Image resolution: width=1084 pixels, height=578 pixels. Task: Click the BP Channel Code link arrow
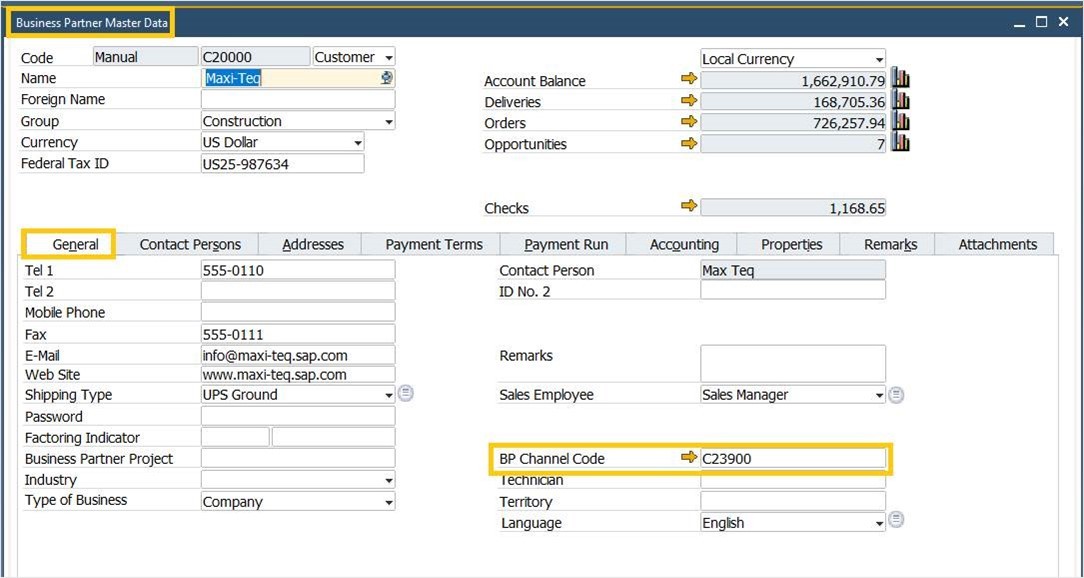tap(688, 458)
